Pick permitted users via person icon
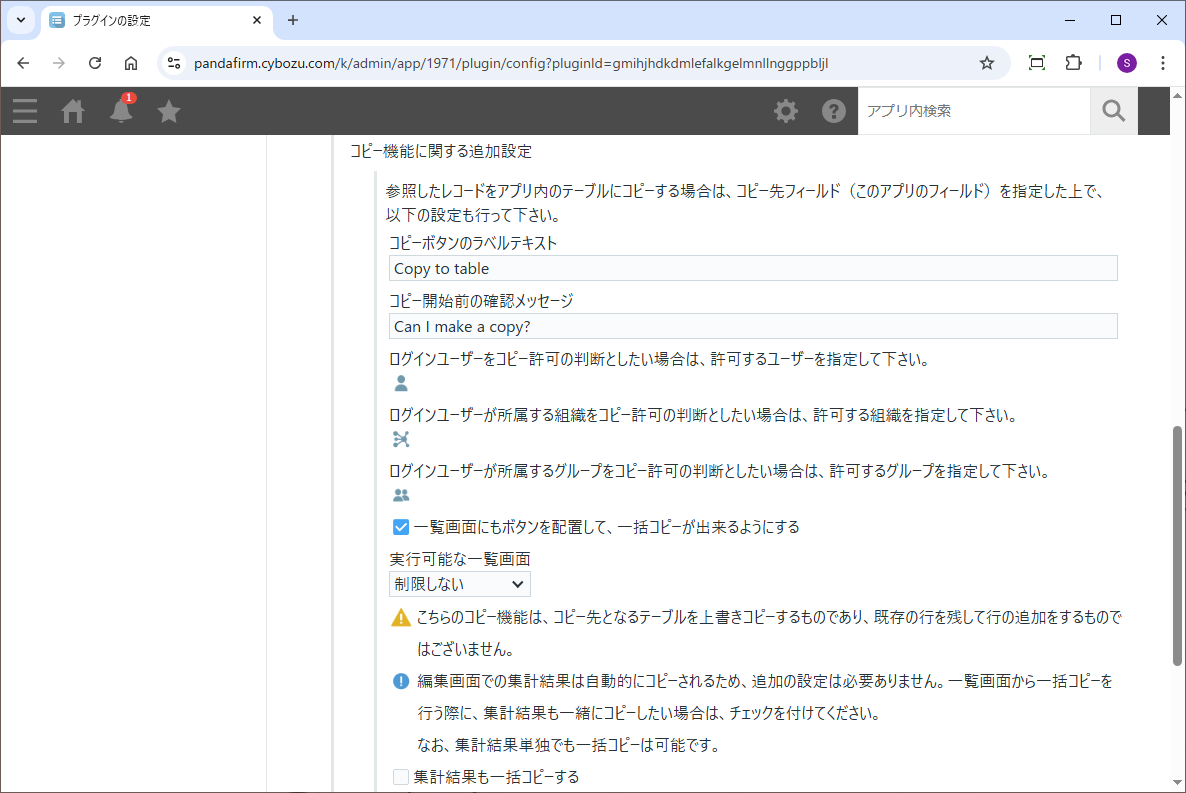The height and width of the screenshot is (793, 1186). 401,383
